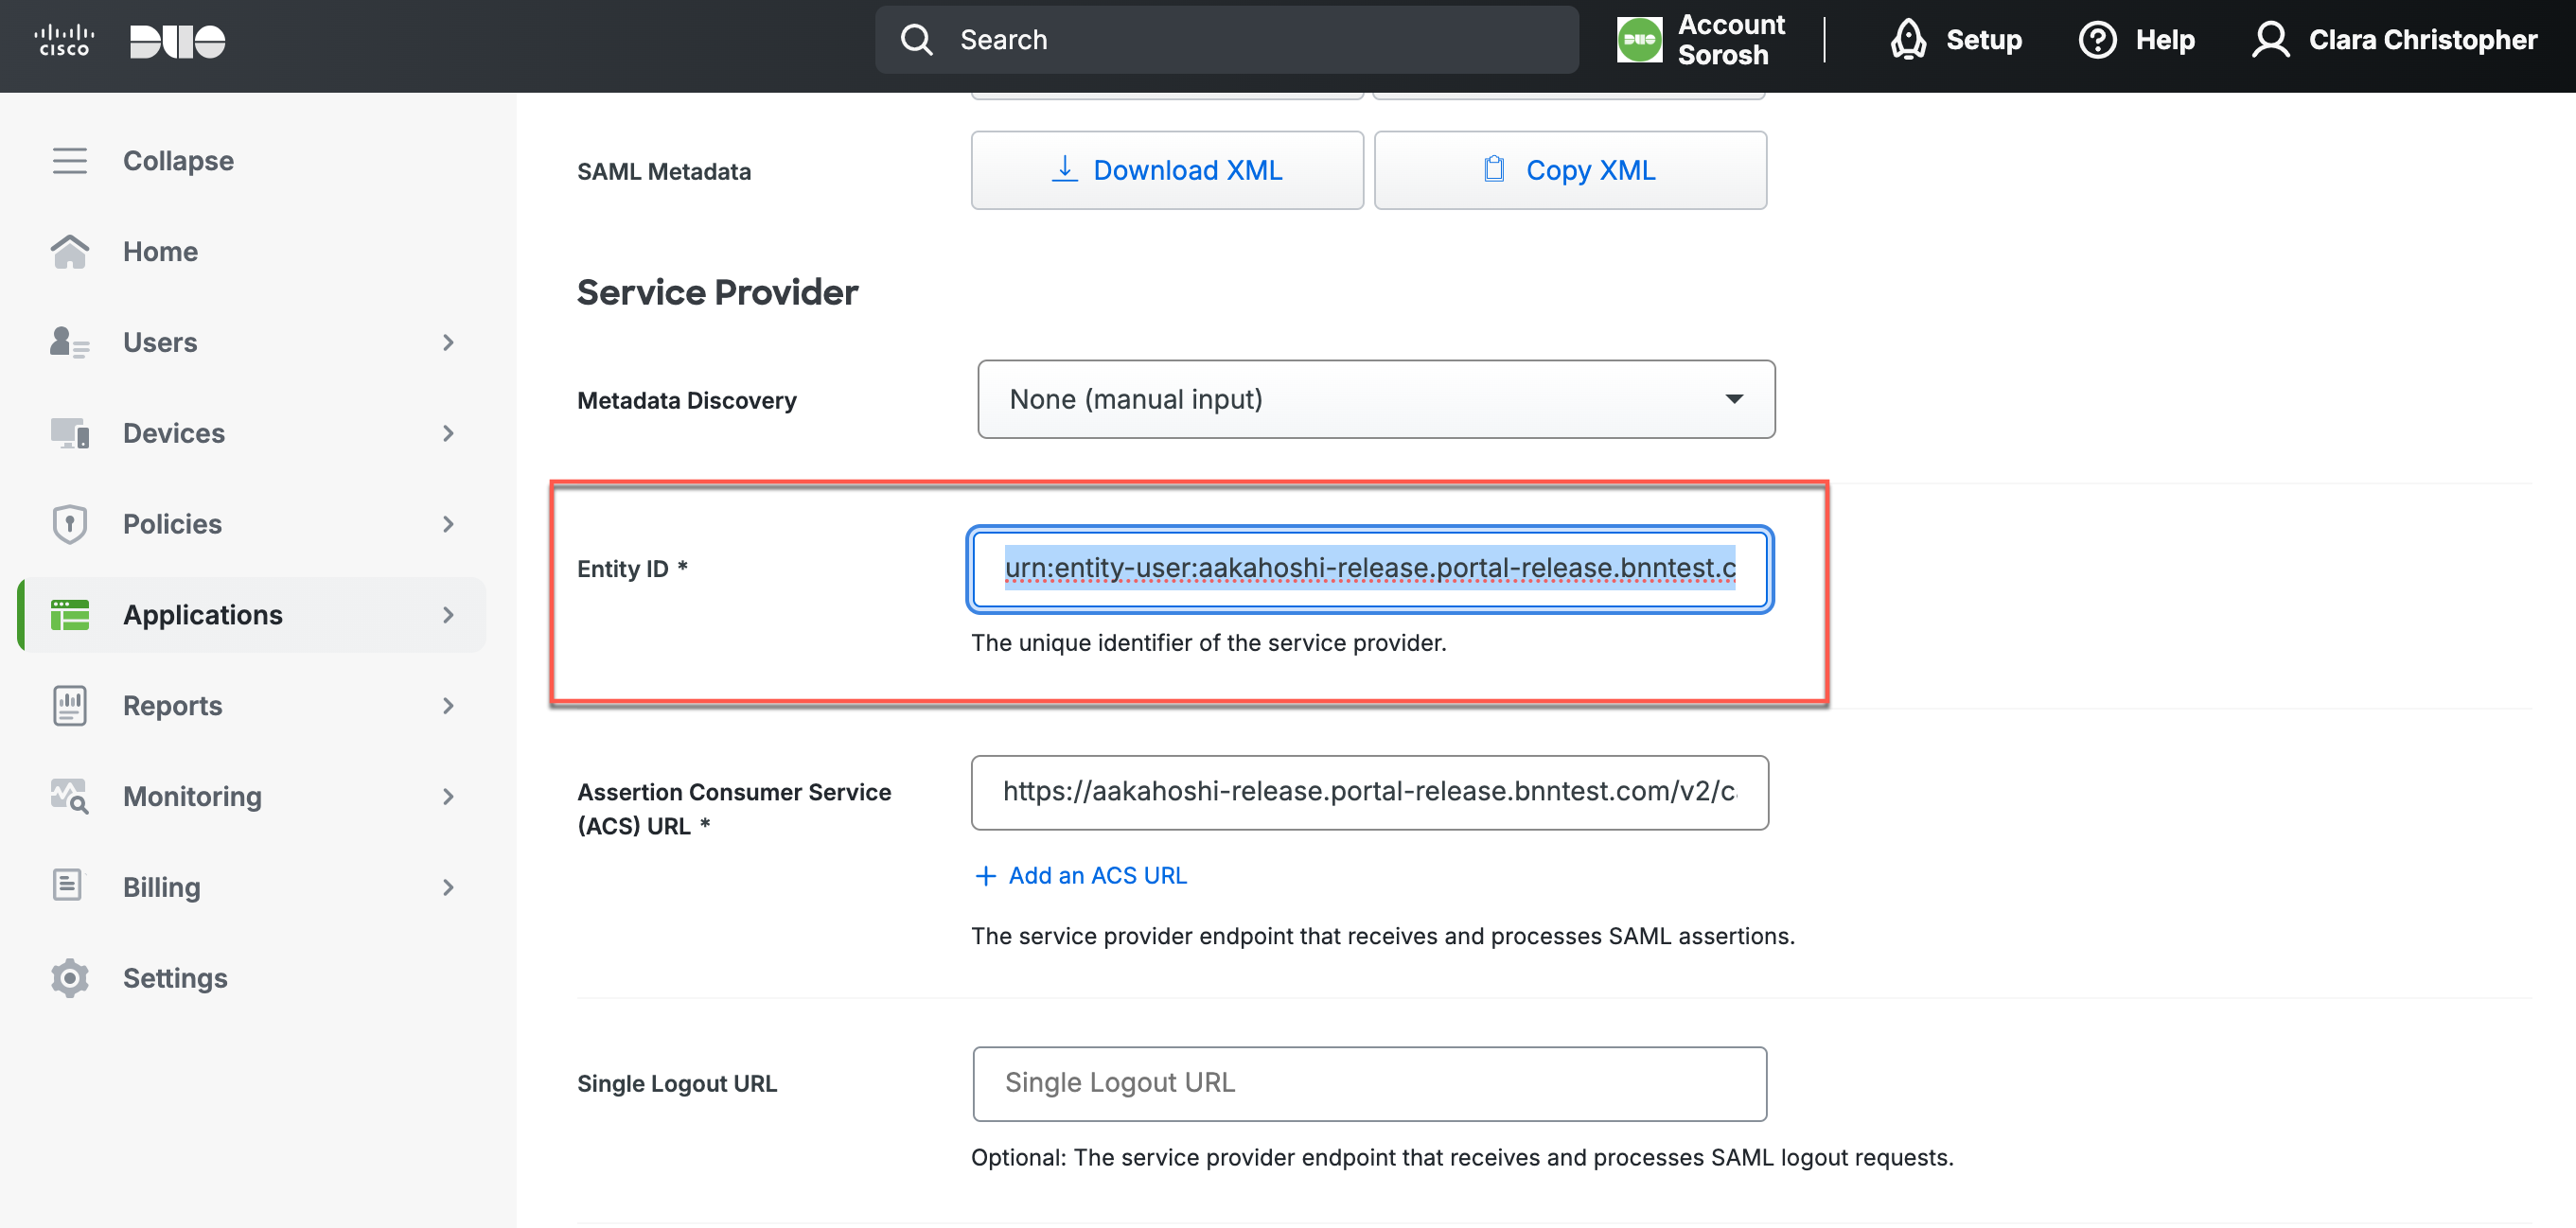The image size is (2576, 1228).
Task: Click the Setup rocket icon
Action: point(1907,40)
